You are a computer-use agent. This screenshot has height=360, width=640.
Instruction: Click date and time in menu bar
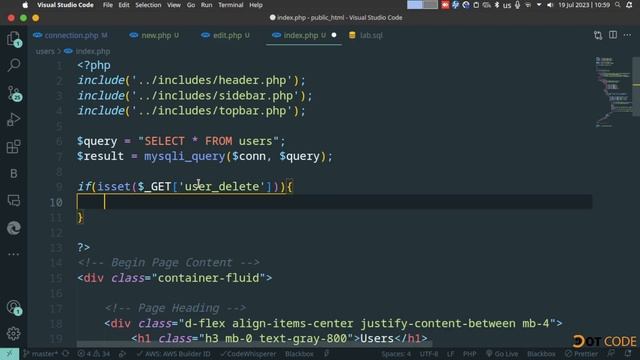point(584,5)
